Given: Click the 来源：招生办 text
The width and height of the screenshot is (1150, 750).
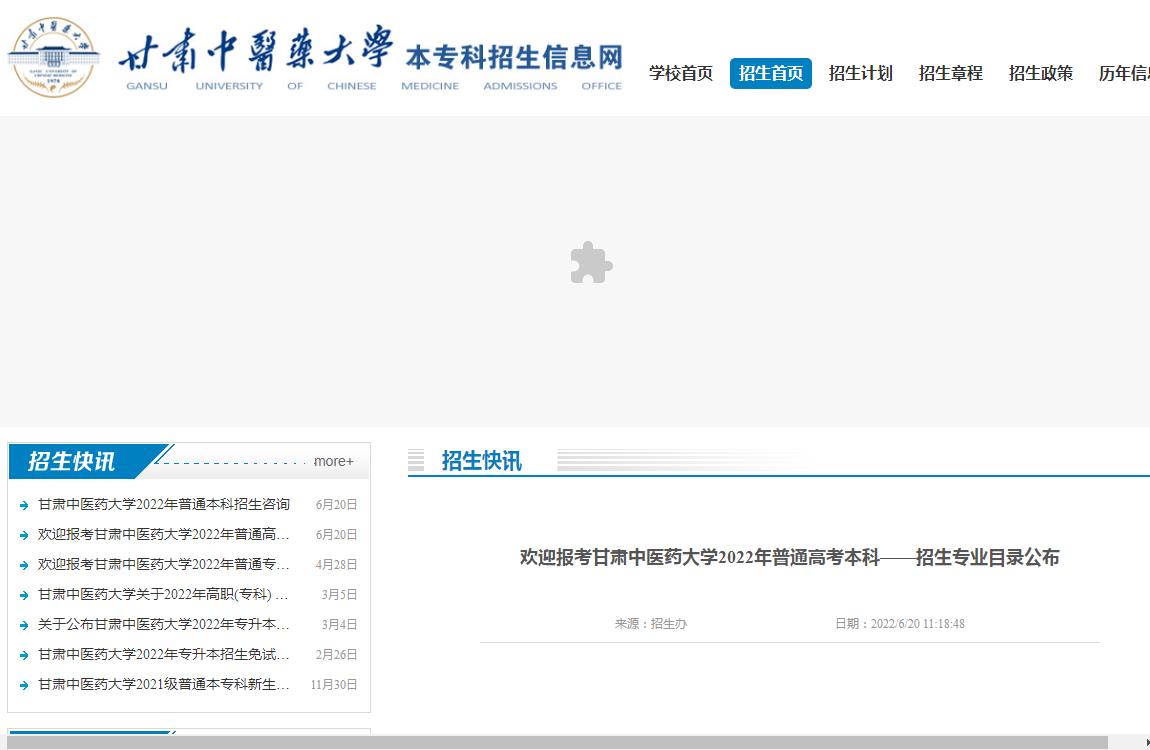Looking at the screenshot, I should coord(651,624).
